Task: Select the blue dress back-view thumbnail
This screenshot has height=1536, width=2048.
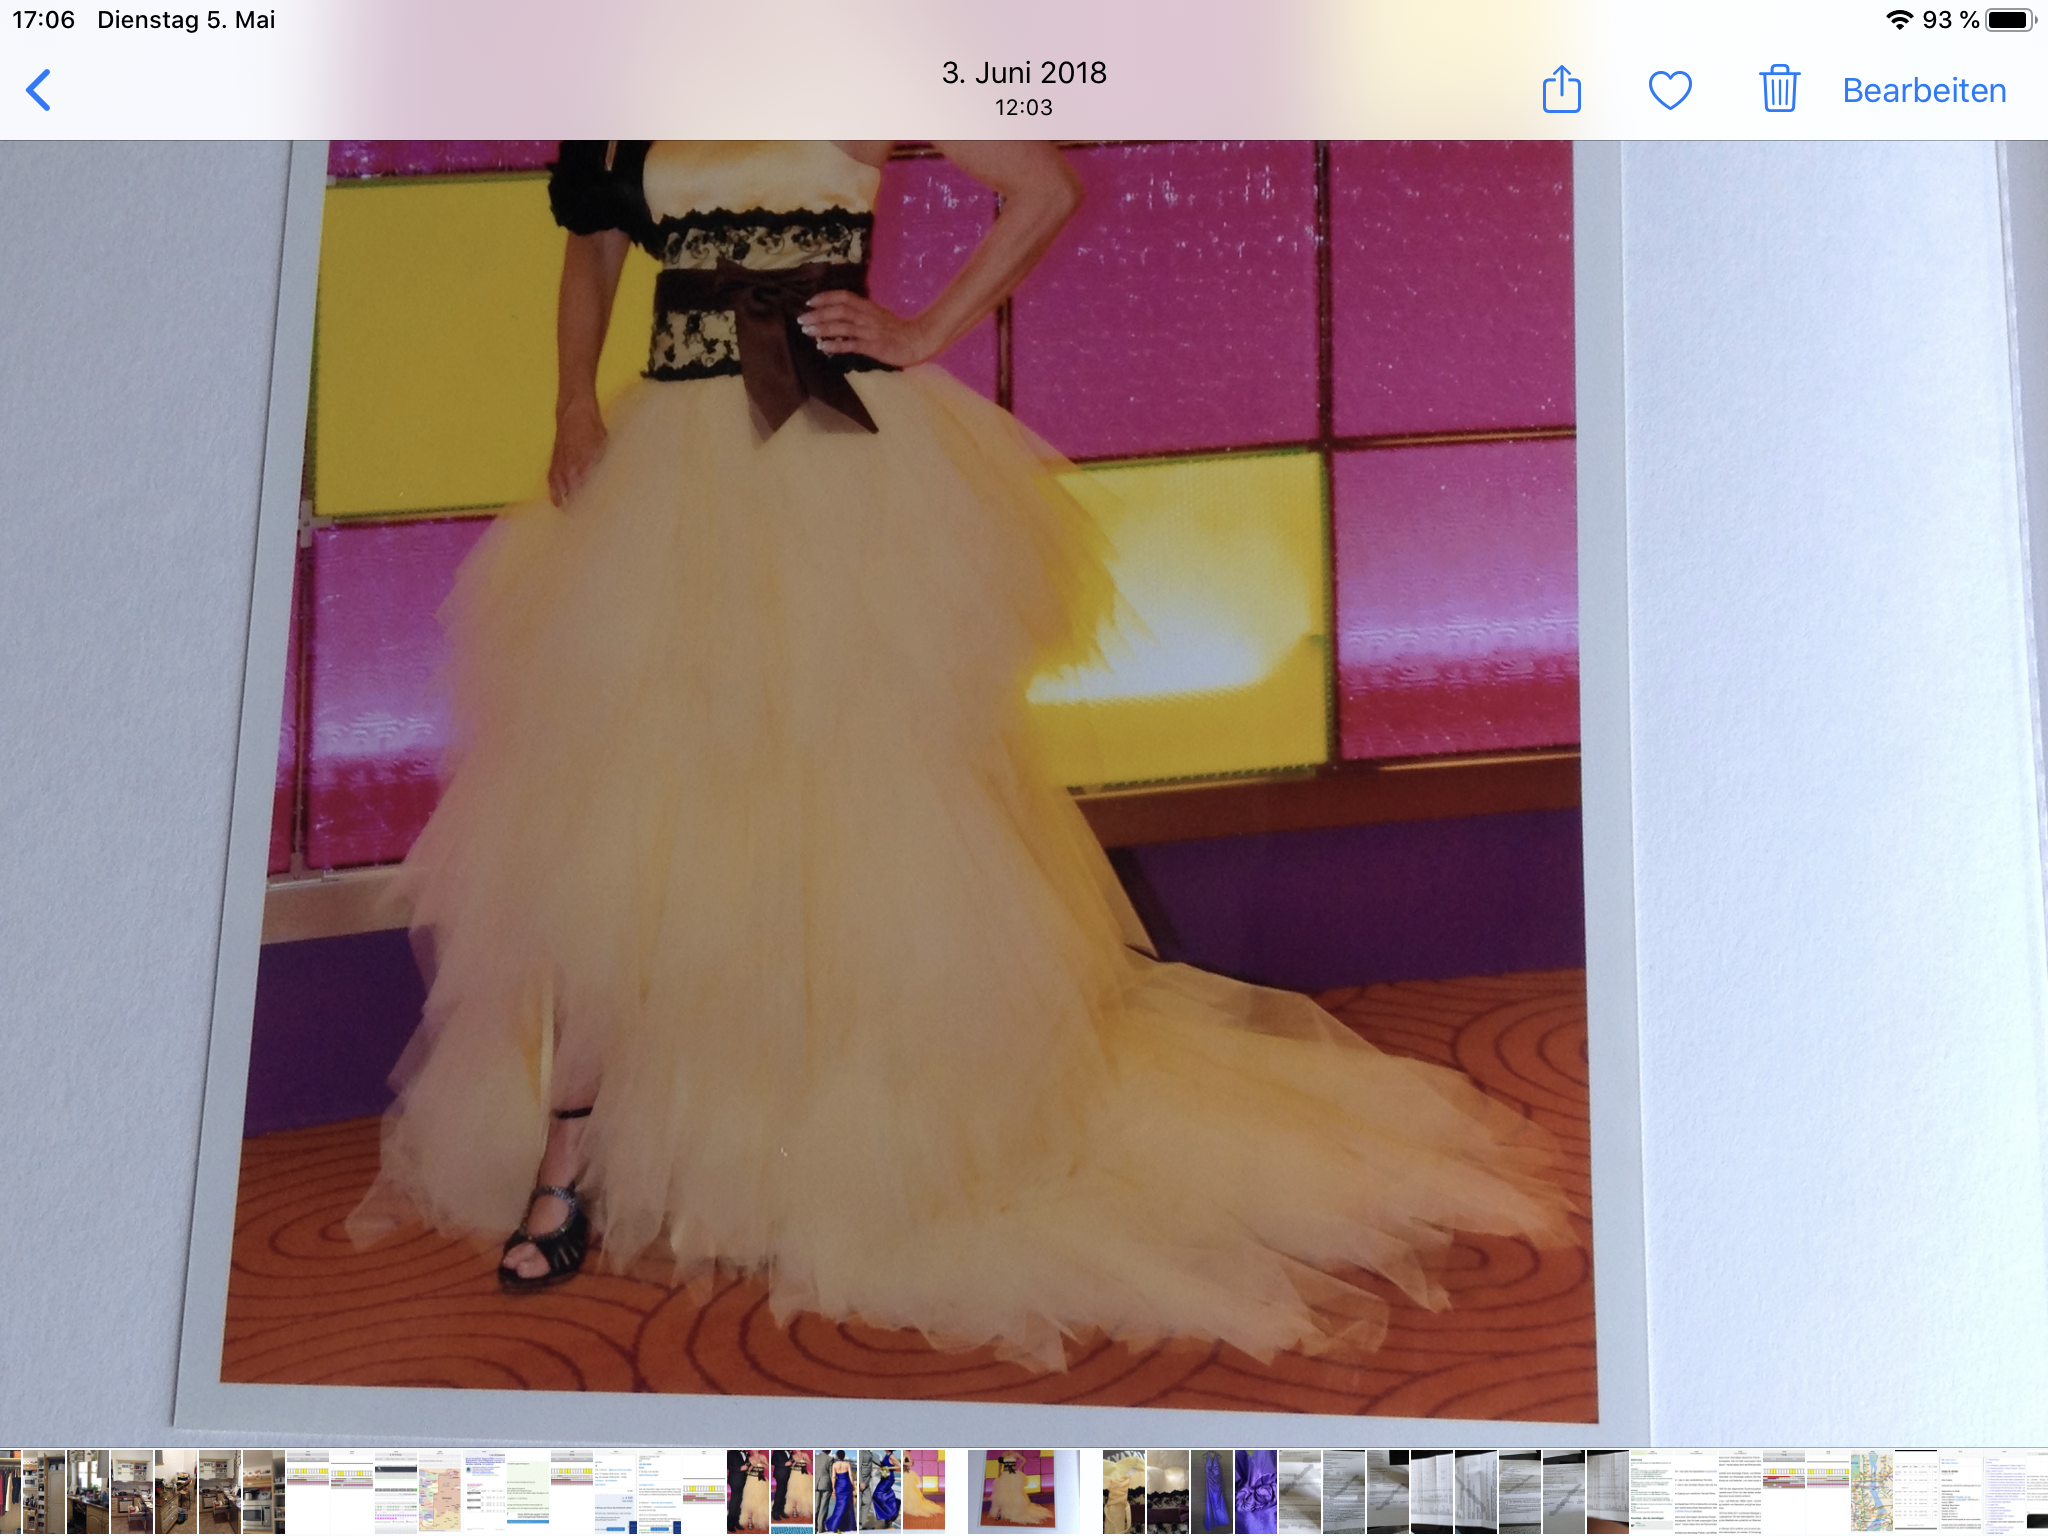Action: (x=836, y=1491)
